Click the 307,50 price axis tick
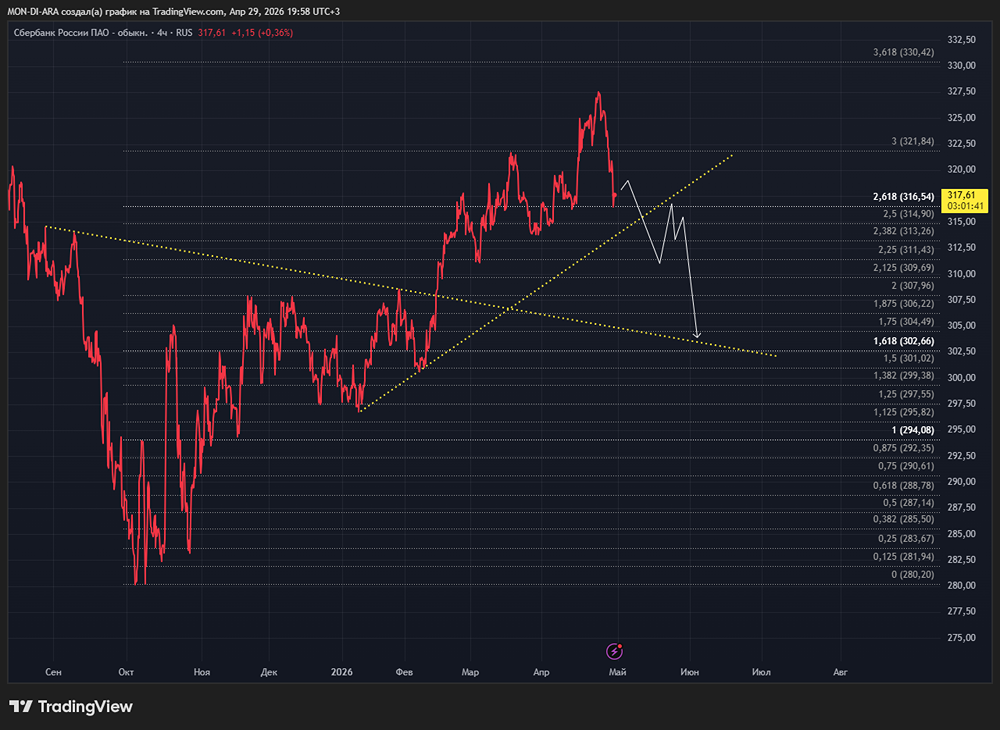Viewport: 1000px width, 730px height. coord(962,300)
